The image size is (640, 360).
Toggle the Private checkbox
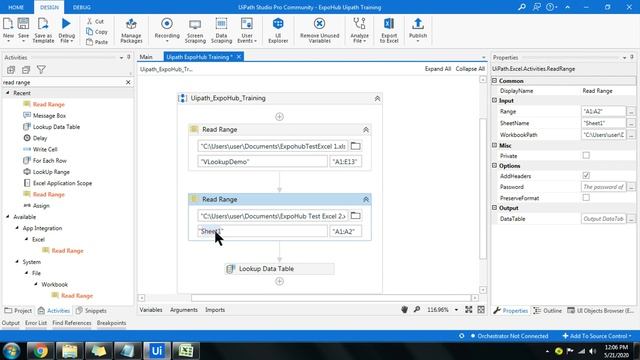(x=586, y=156)
